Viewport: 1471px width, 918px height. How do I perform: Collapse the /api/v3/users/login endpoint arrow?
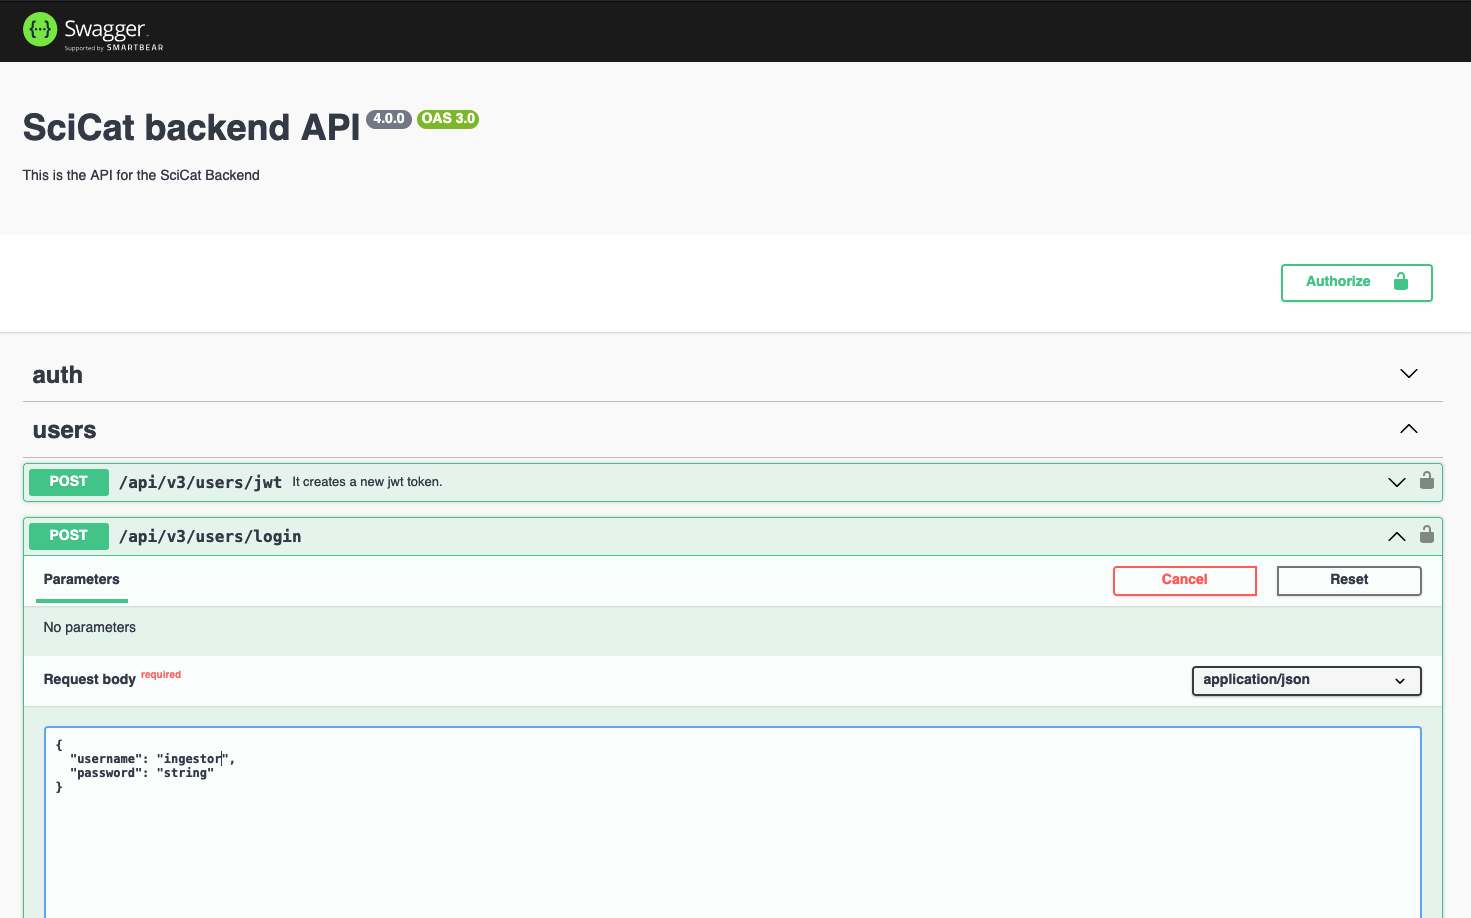[1396, 537]
